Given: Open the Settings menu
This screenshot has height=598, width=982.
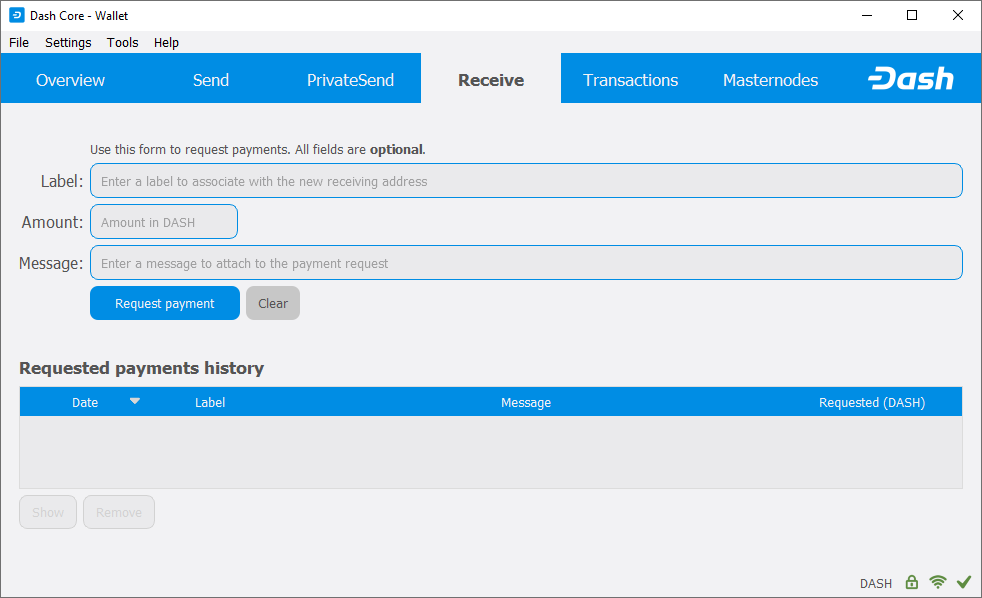Looking at the screenshot, I should [68, 43].
